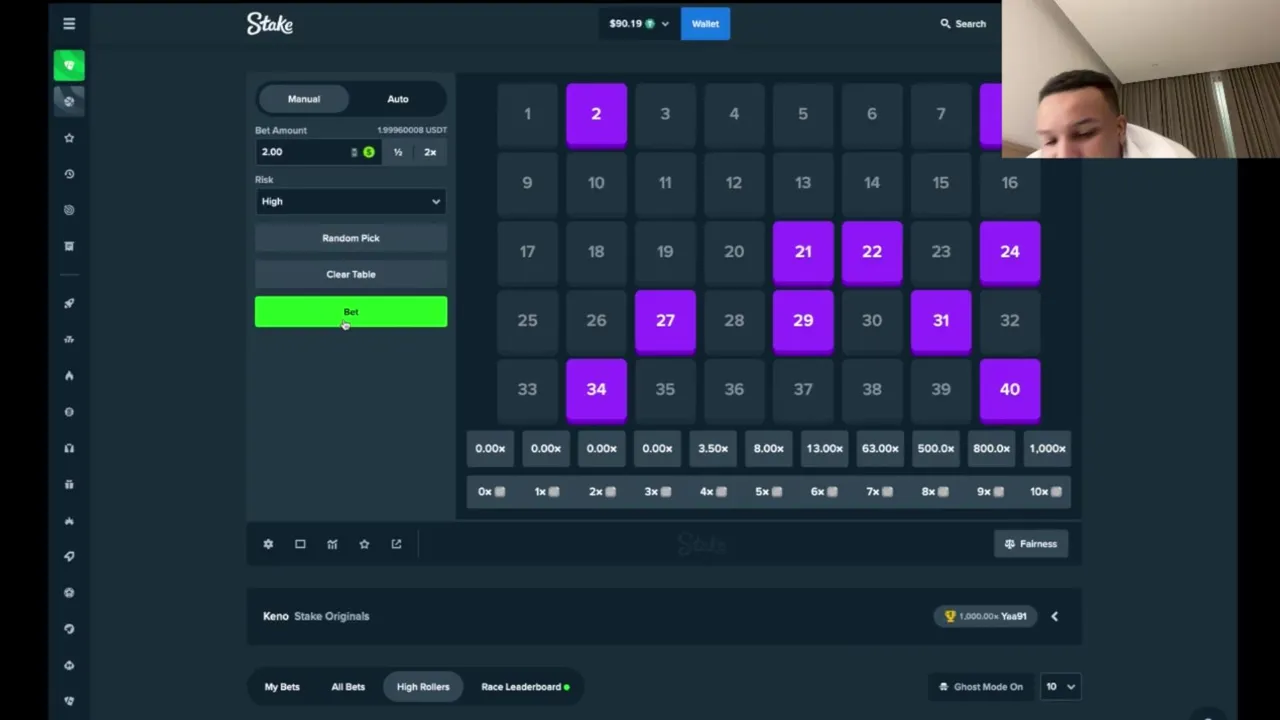The height and width of the screenshot is (720, 1280).
Task: Click Clear Table button
Action: (350, 274)
